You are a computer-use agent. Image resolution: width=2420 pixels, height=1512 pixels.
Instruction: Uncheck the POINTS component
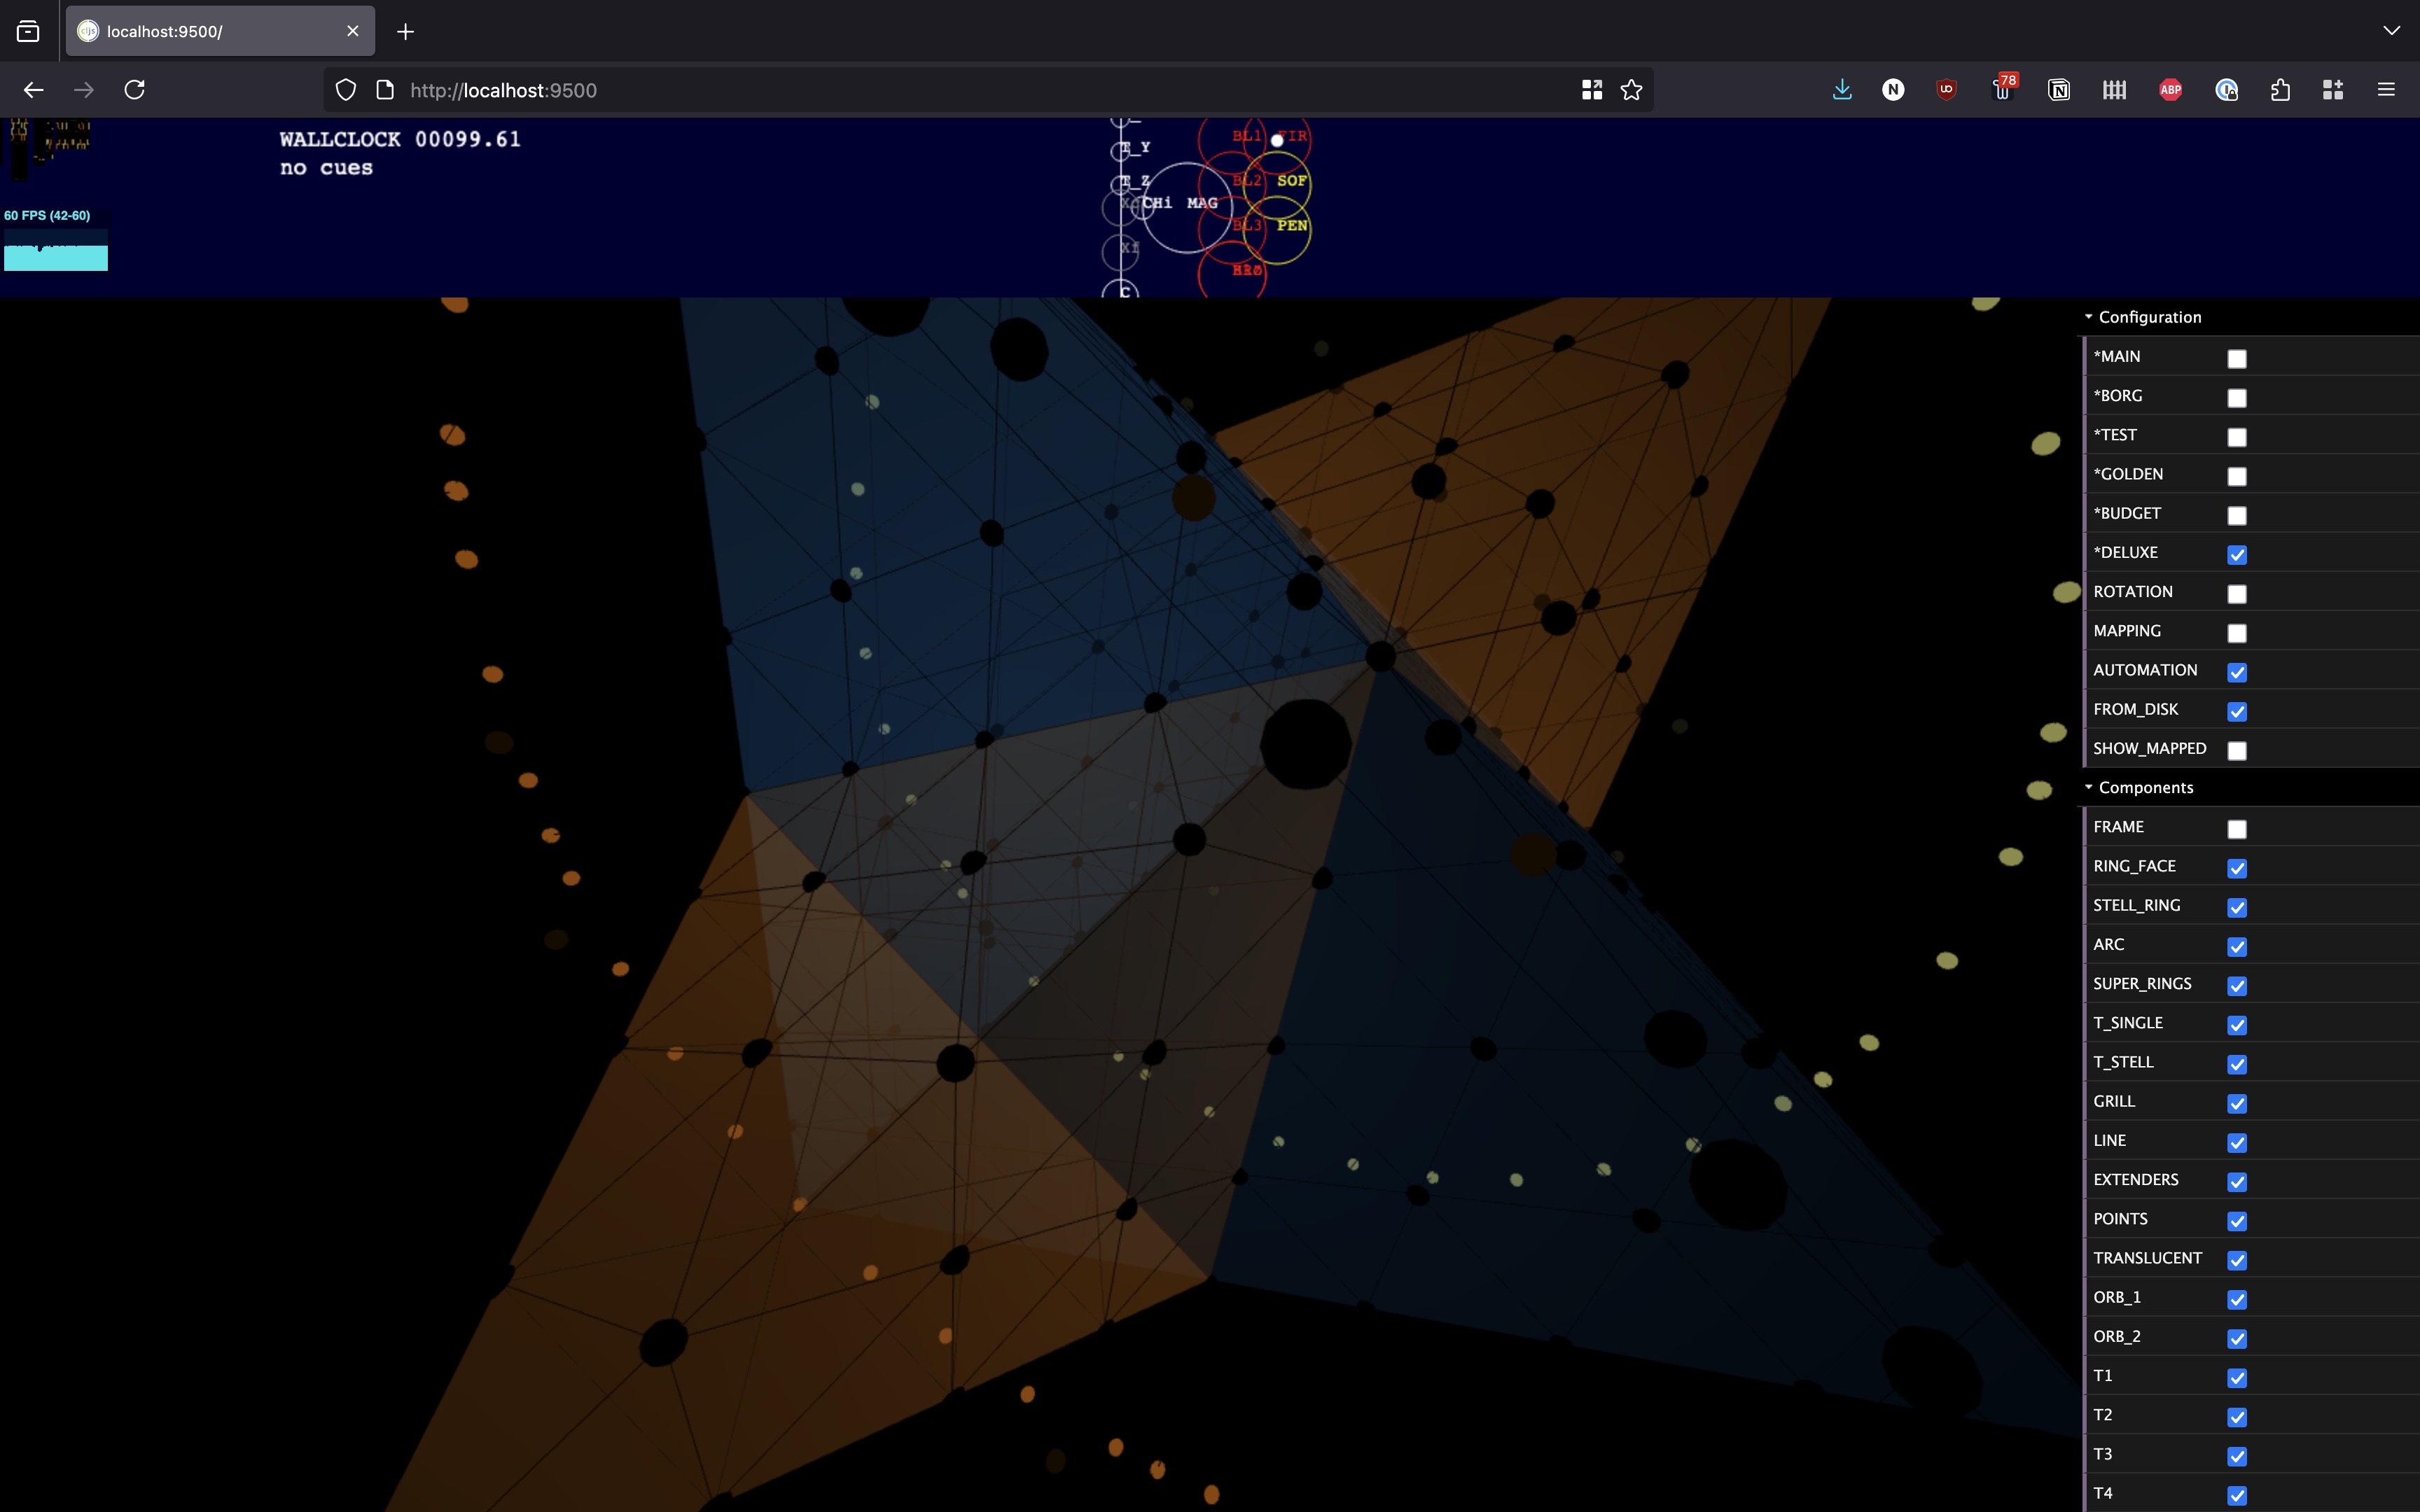[x=2237, y=1221]
